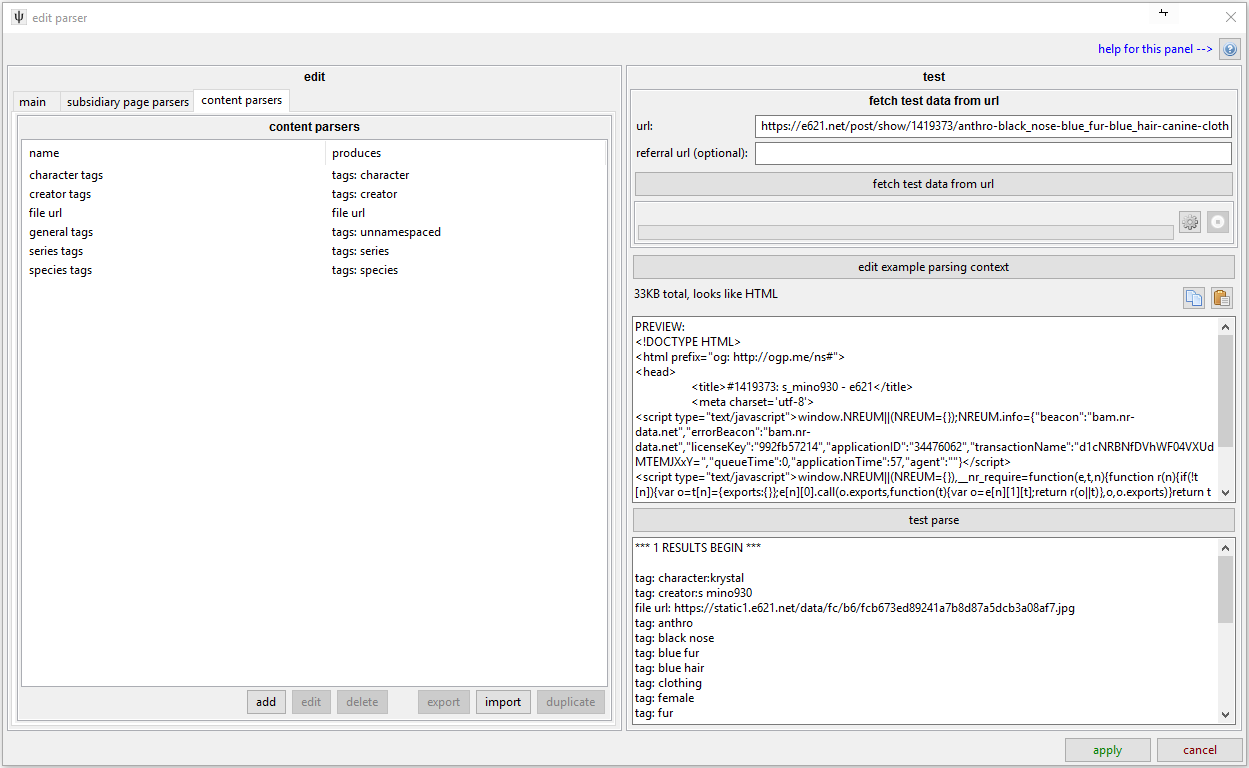
Task: Select the file url parser row
Action: [x=314, y=213]
